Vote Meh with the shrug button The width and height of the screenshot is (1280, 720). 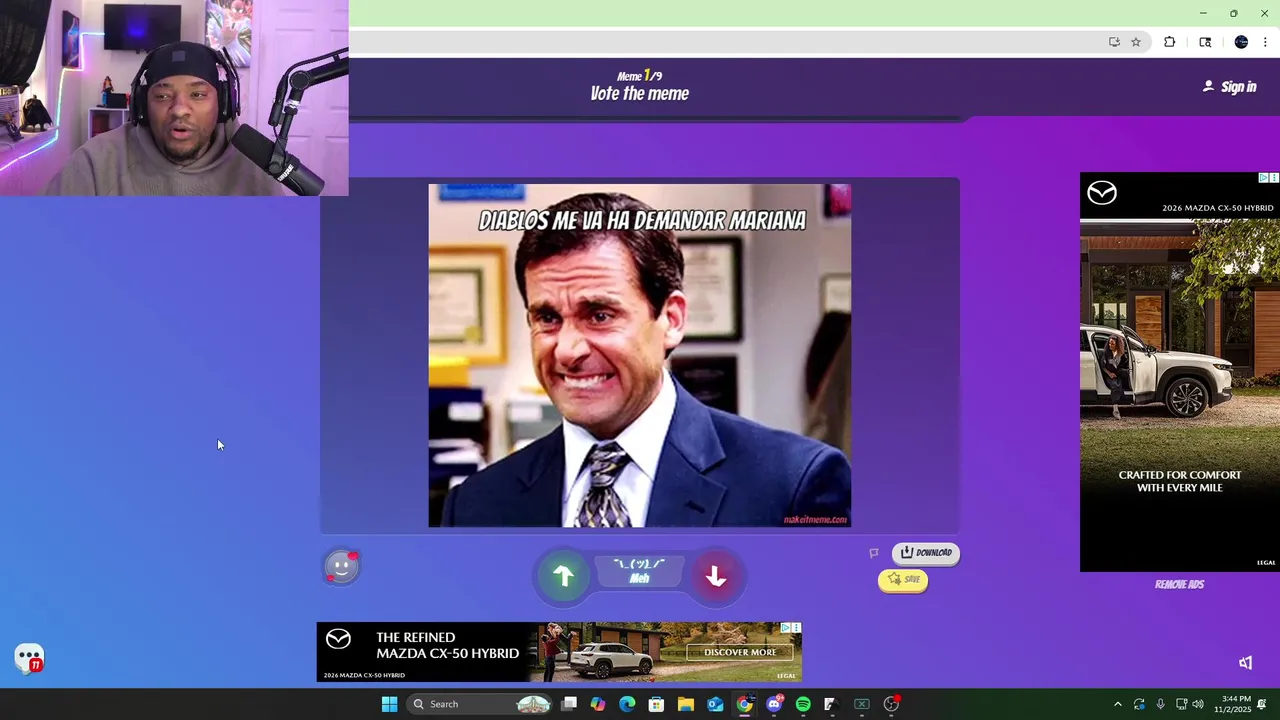click(639, 571)
